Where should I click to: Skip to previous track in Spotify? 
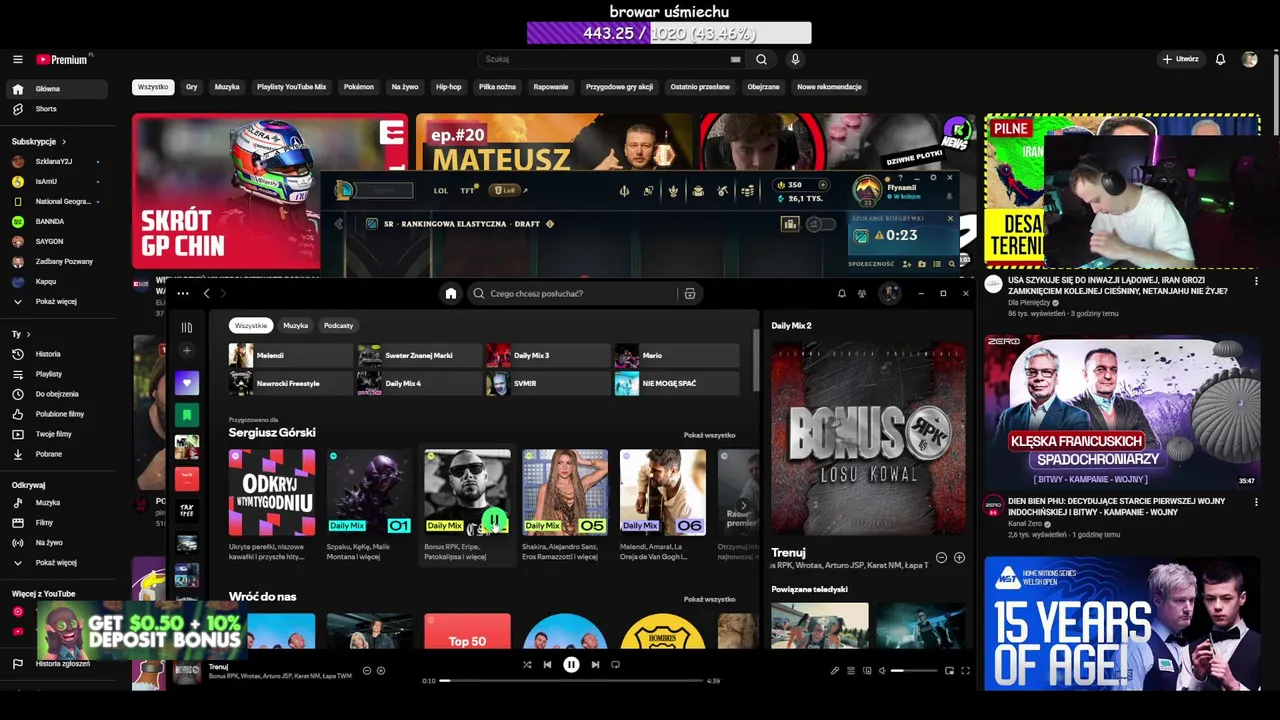click(x=547, y=664)
